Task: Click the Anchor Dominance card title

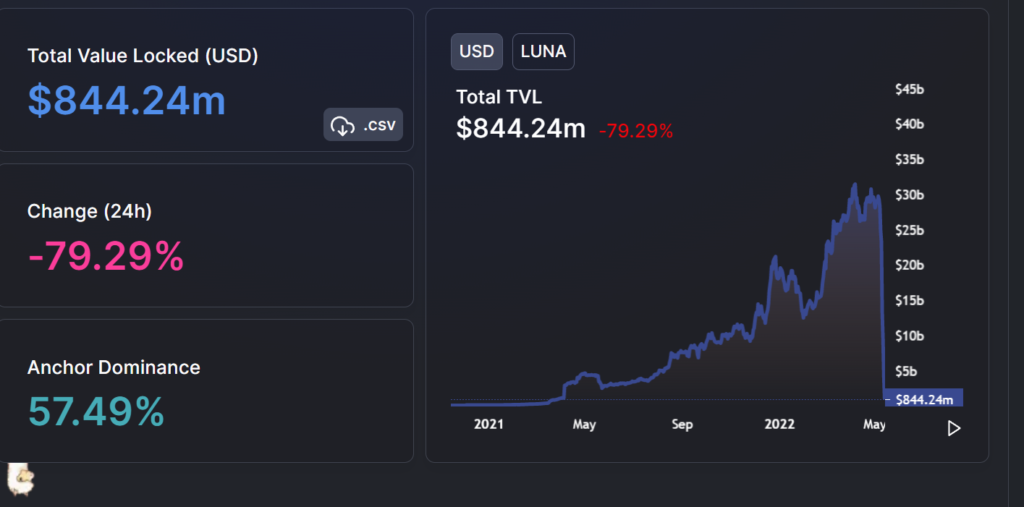Action: point(114,367)
